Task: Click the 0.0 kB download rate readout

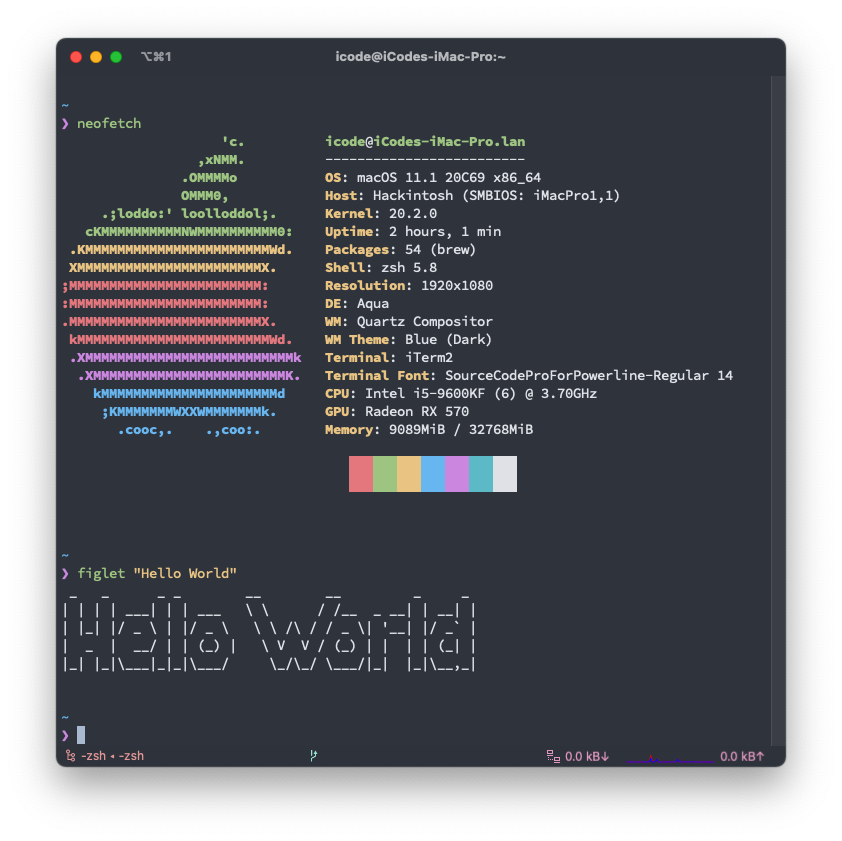Action: click(587, 756)
